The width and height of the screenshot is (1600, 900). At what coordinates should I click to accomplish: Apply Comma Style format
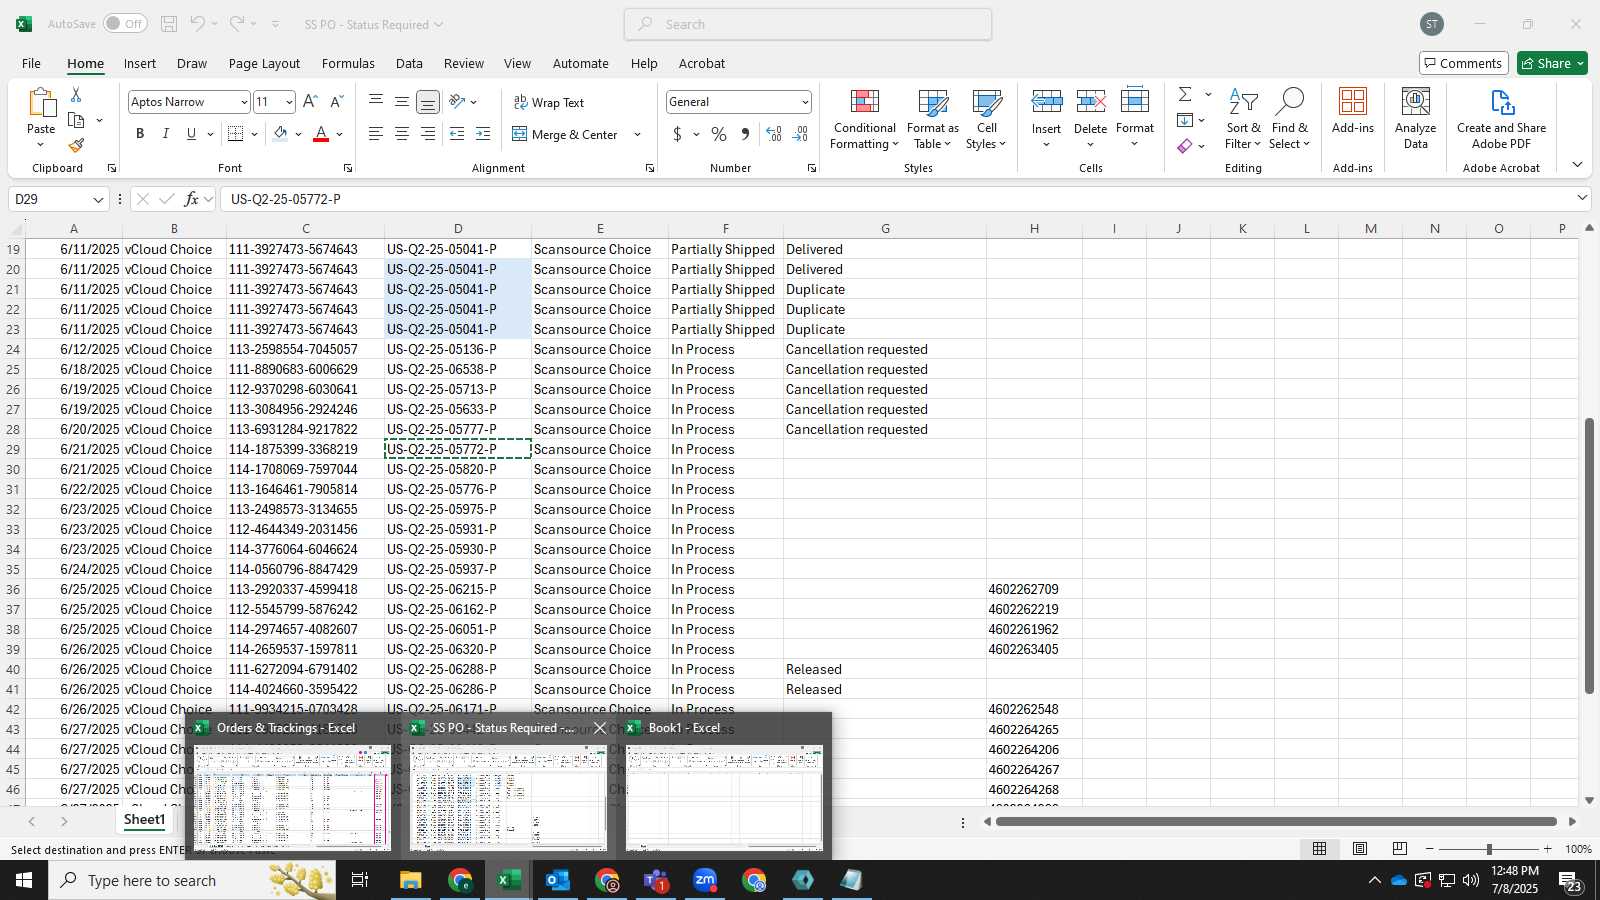click(745, 134)
